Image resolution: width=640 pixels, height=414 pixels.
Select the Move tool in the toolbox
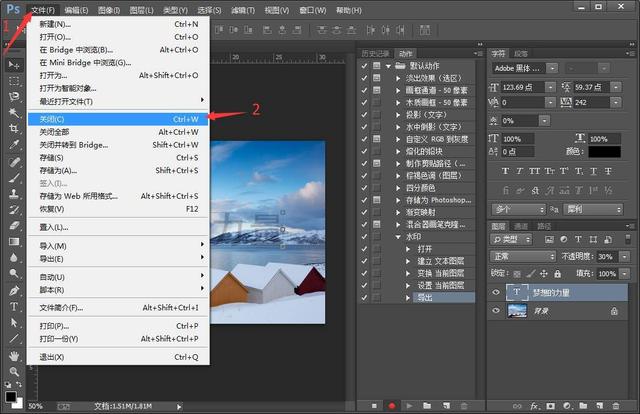coord(14,65)
